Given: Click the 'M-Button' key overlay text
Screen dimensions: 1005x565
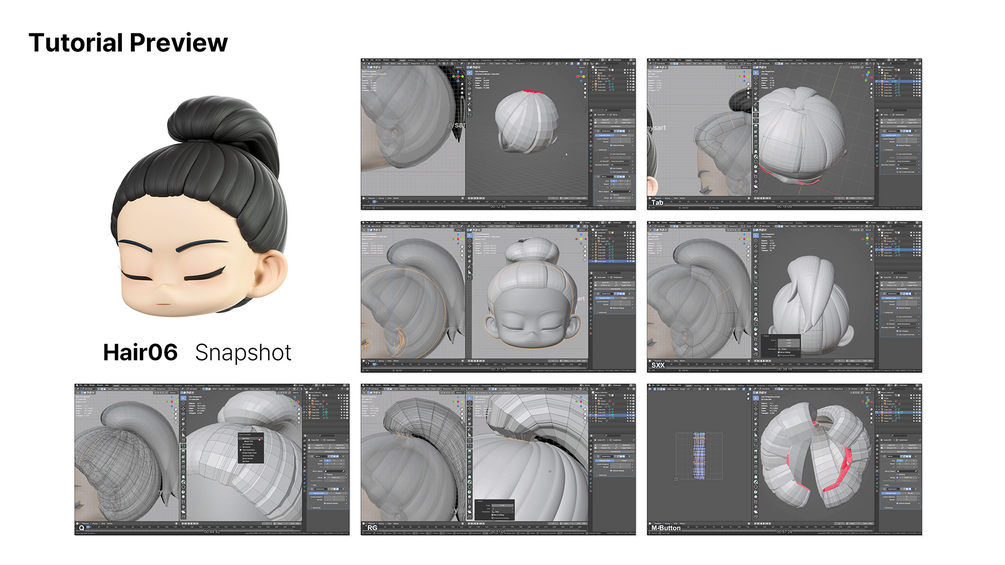Looking at the screenshot, I should 666,528.
